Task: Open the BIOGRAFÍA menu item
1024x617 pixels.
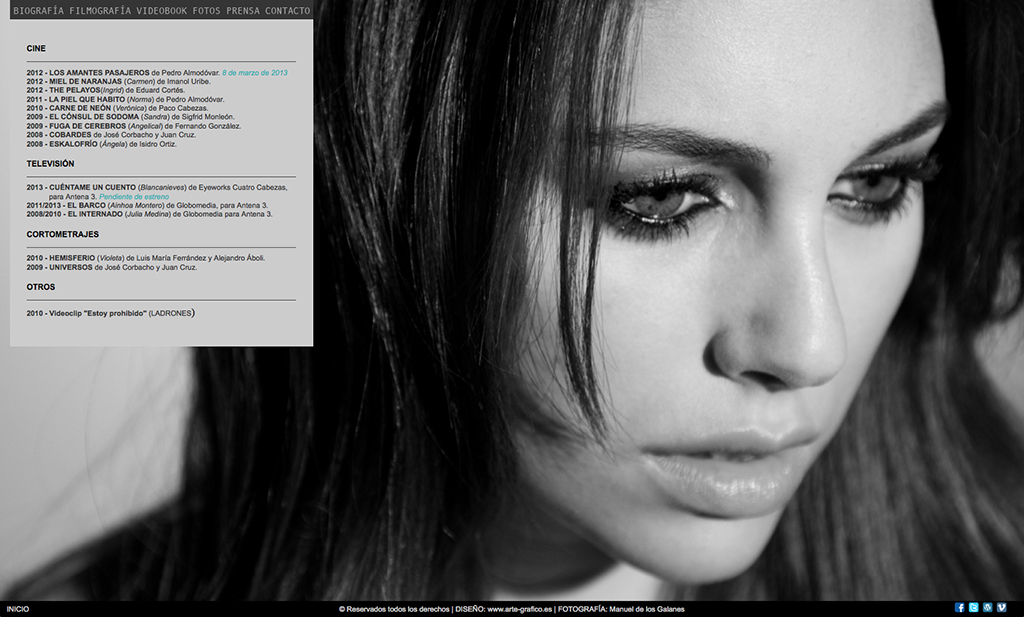Action: 38,10
